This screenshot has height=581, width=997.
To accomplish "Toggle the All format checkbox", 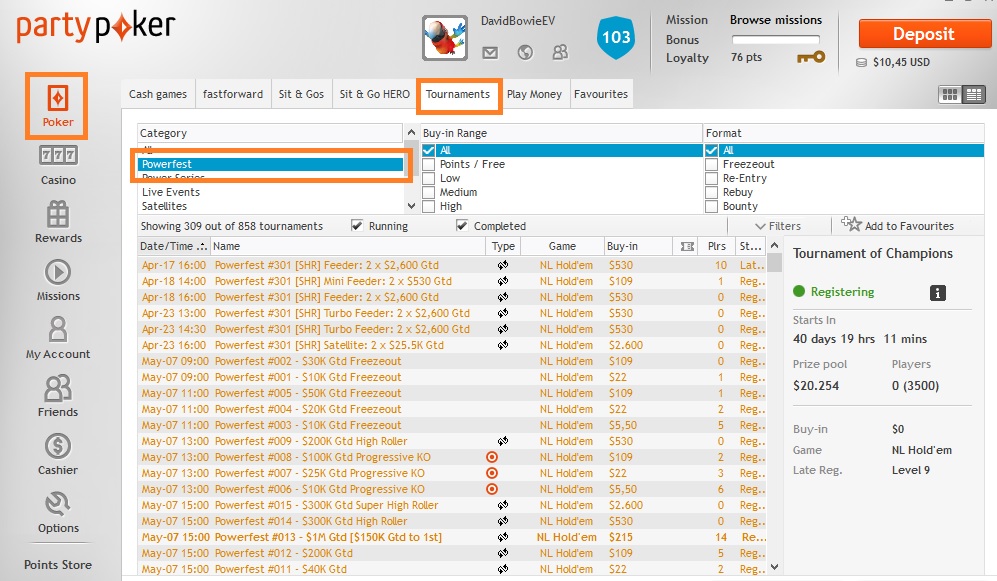I will coord(712,150).
